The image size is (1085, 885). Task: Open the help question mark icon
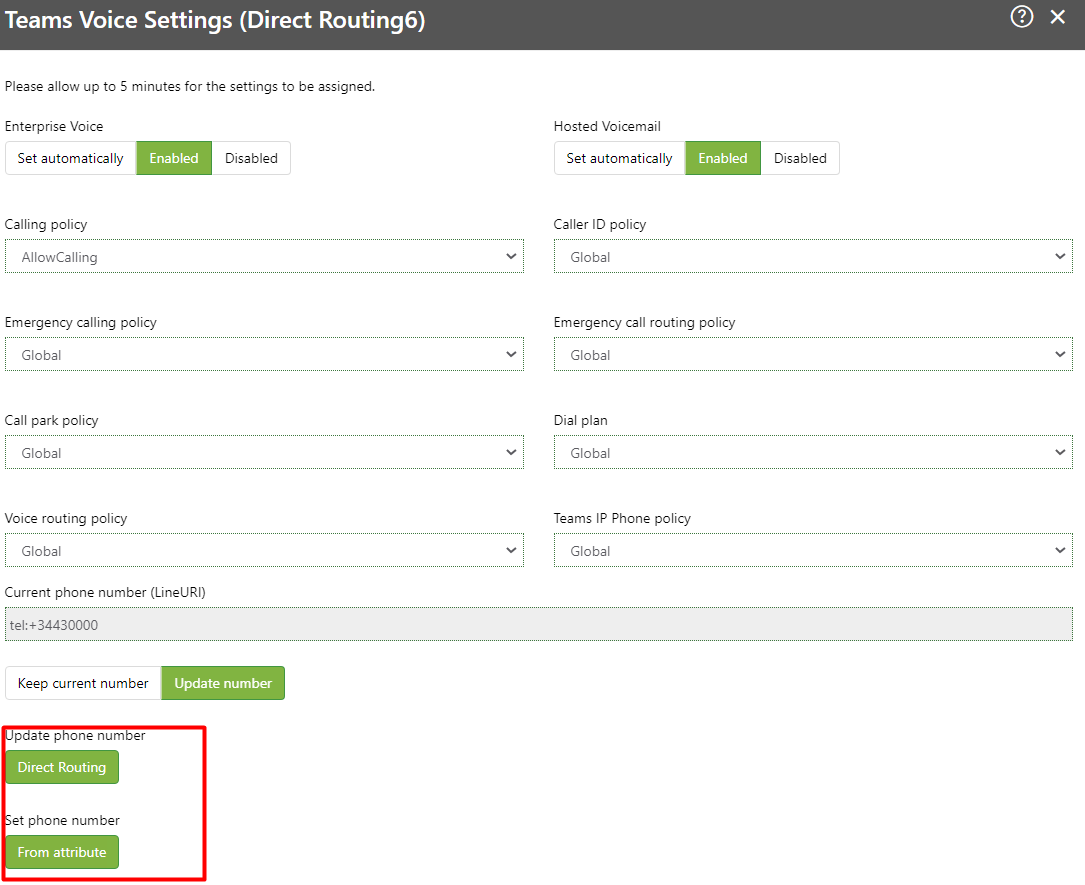tap(1021, 17)
